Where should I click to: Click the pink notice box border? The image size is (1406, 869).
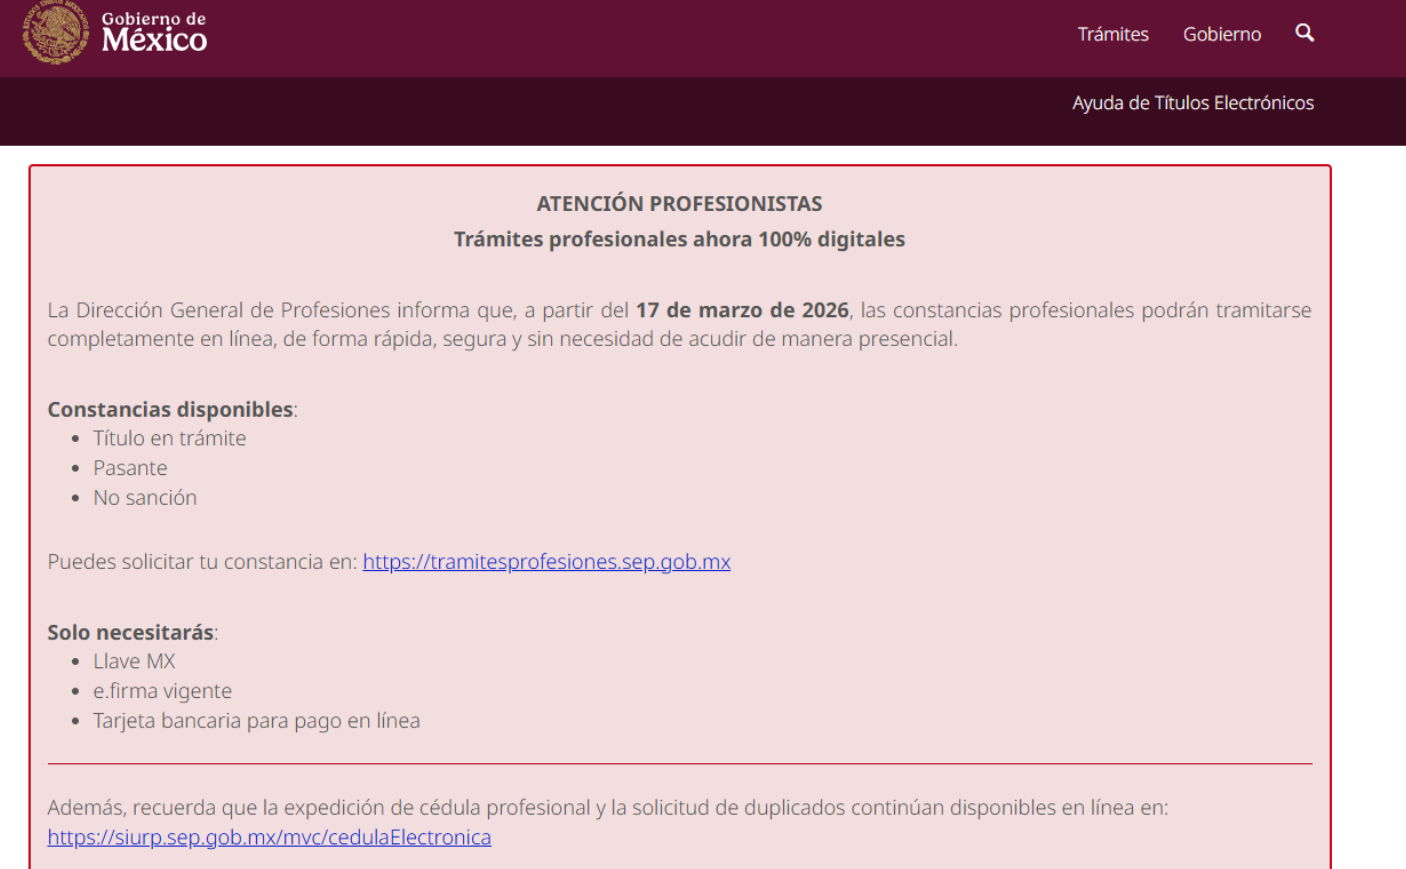coord(680,166)
